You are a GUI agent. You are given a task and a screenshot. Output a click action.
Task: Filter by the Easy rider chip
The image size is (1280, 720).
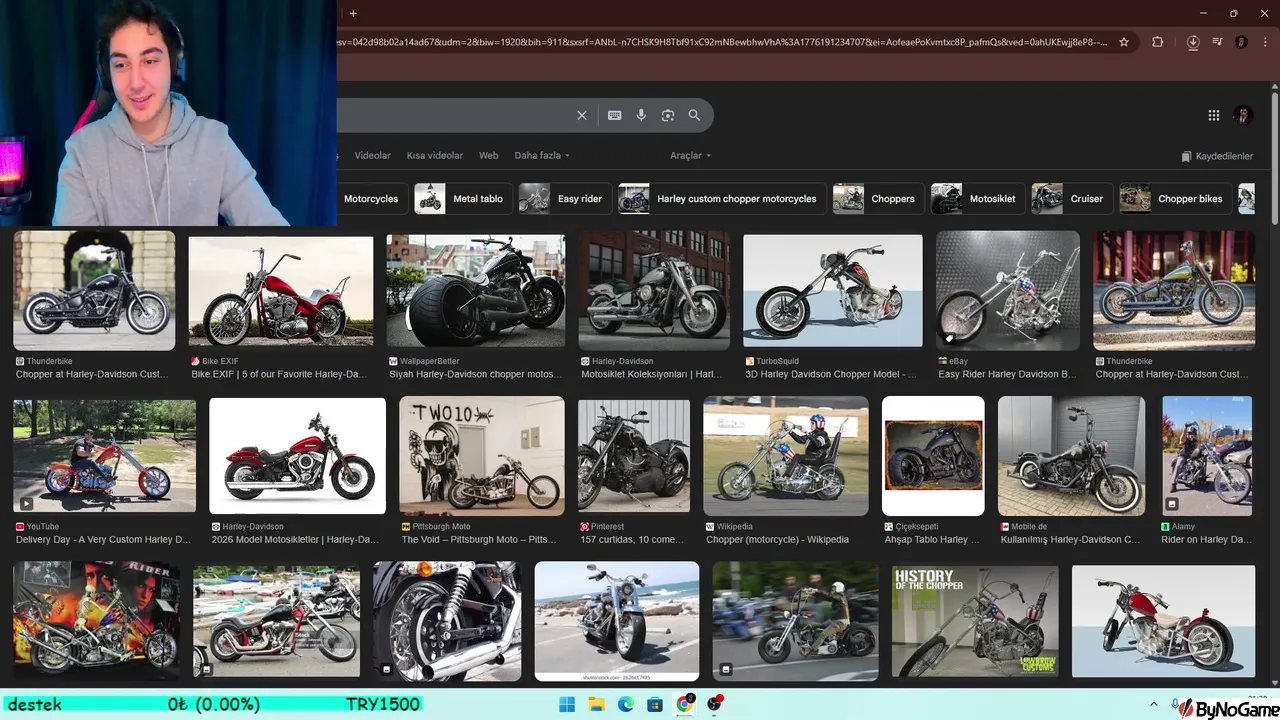tap(564, 198)
